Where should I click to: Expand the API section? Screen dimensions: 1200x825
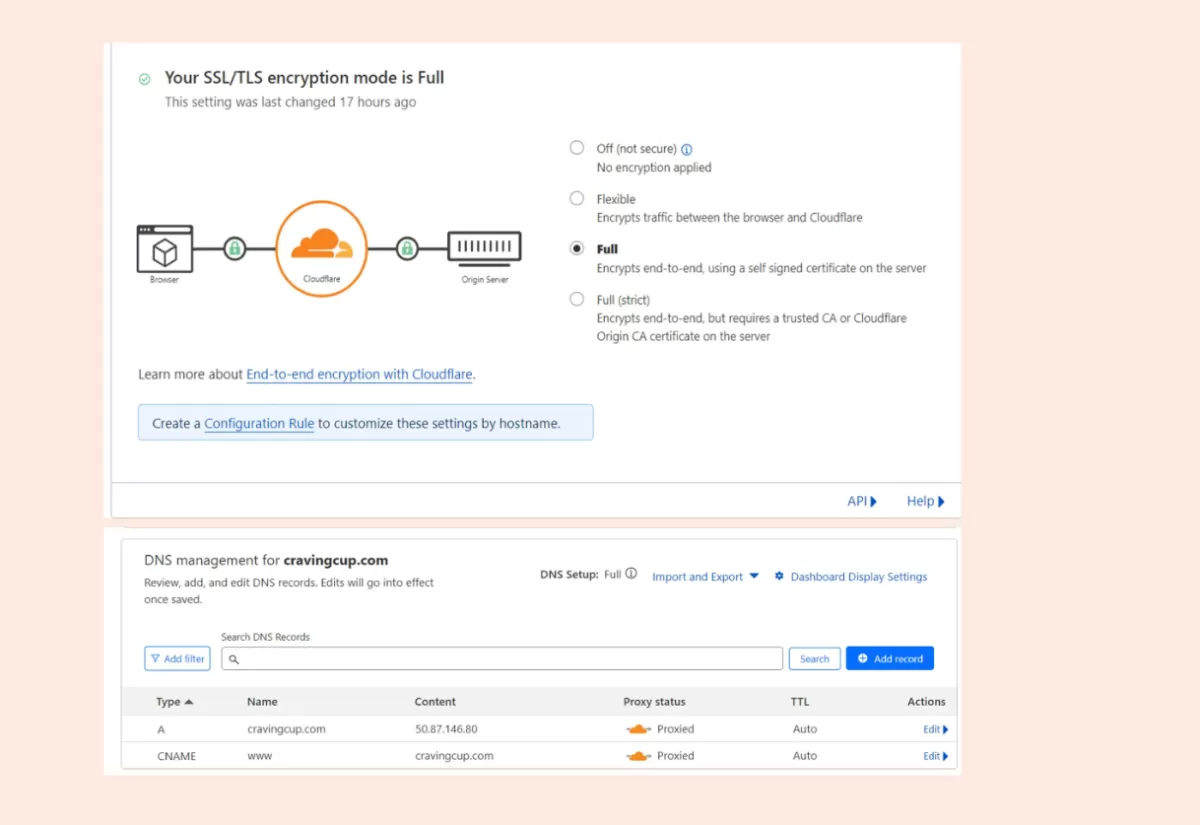[861, 501]
